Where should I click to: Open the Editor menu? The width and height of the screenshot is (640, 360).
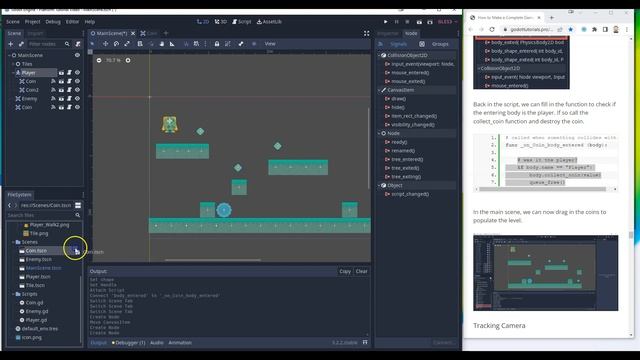pos(72,22)
